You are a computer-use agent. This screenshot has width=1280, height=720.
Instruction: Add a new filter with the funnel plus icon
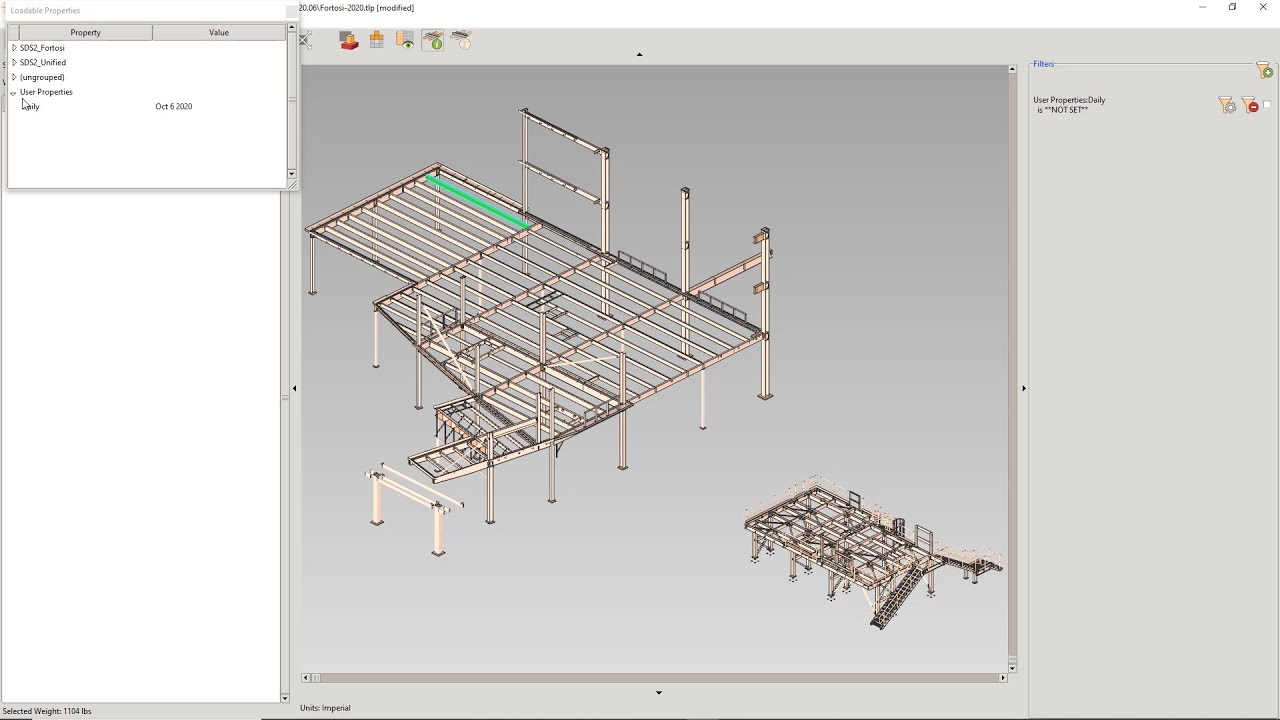(x=1264, y=70)
